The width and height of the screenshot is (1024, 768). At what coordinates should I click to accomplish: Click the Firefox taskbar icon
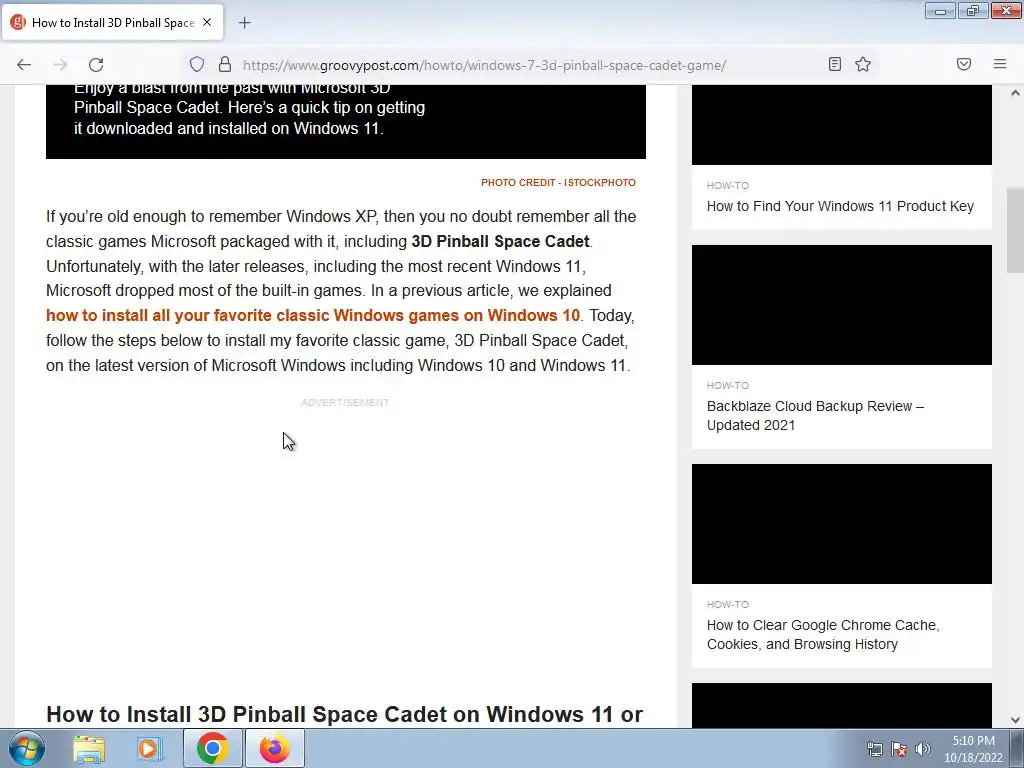(x=274, y=748)
